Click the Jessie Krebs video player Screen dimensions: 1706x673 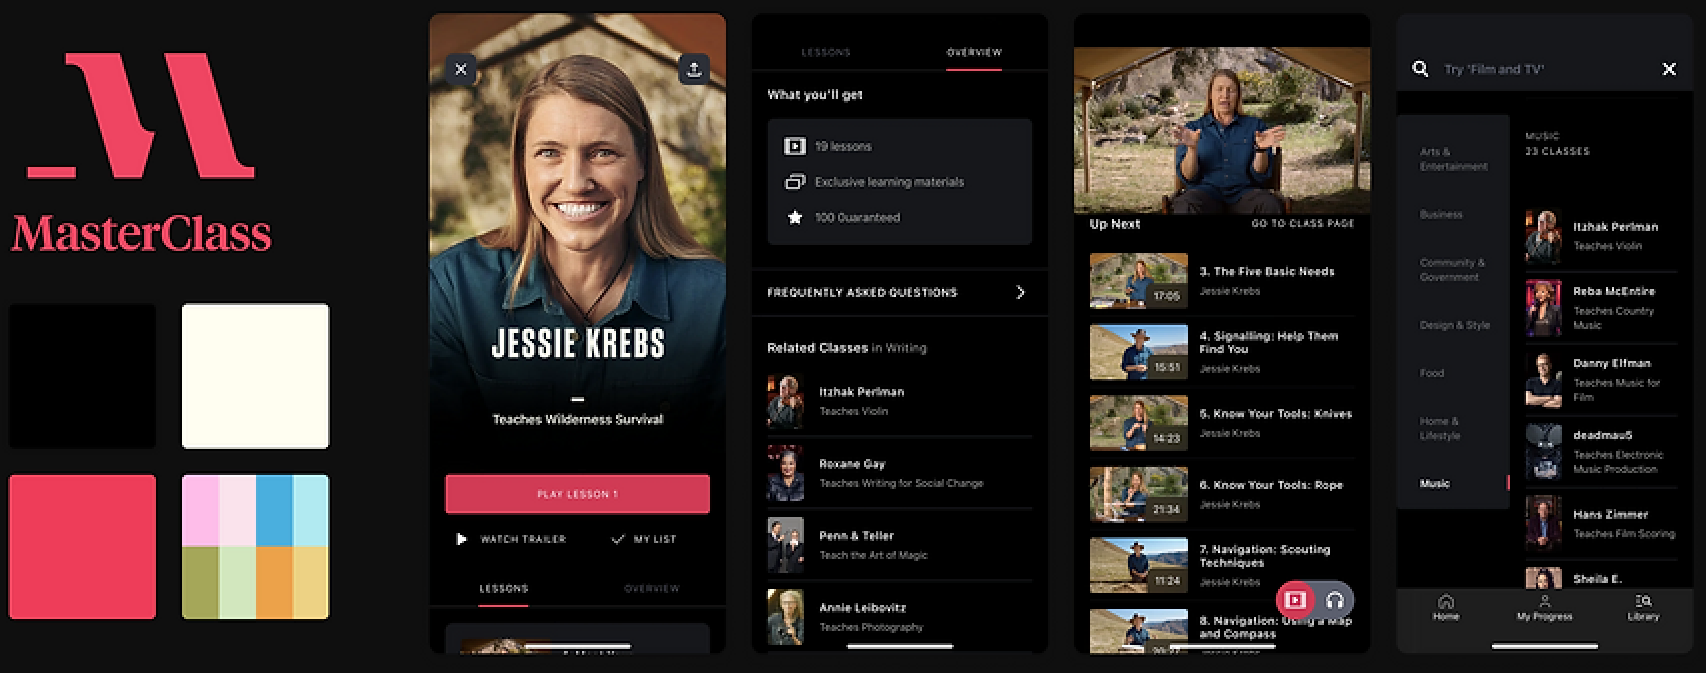[1222, 130]
